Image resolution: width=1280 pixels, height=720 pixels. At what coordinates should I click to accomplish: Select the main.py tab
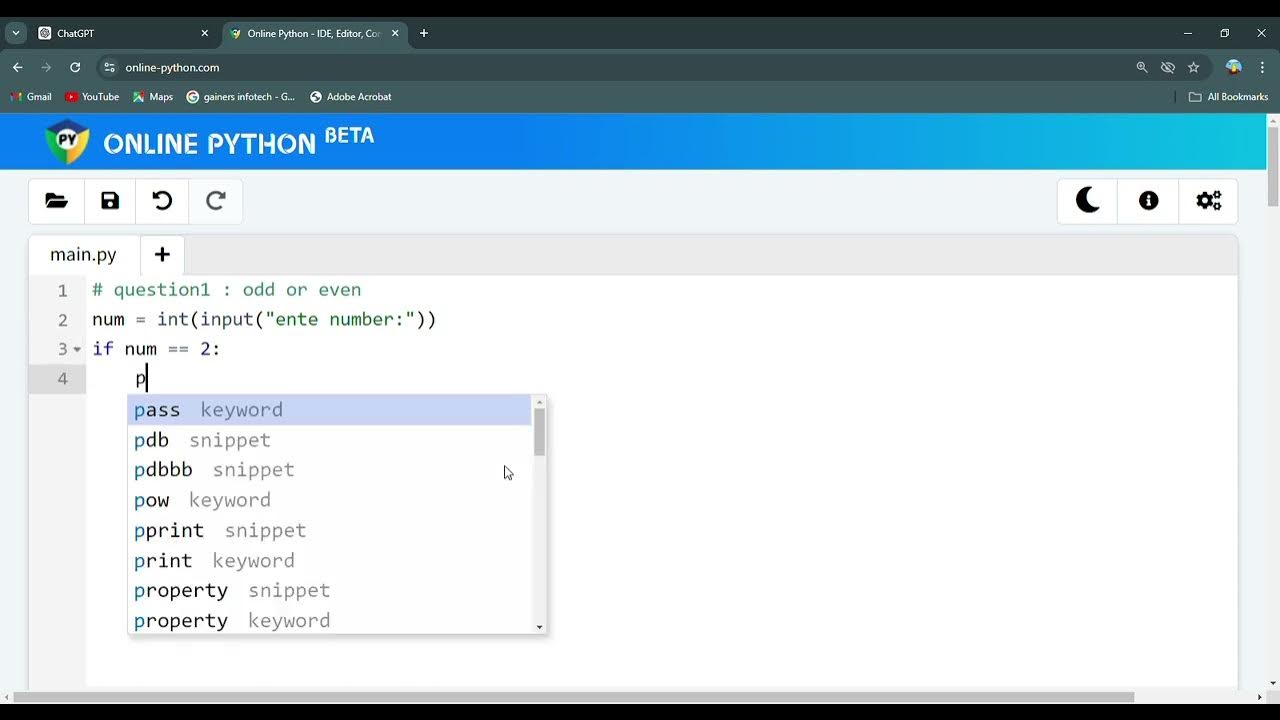(x=83, y=255)
